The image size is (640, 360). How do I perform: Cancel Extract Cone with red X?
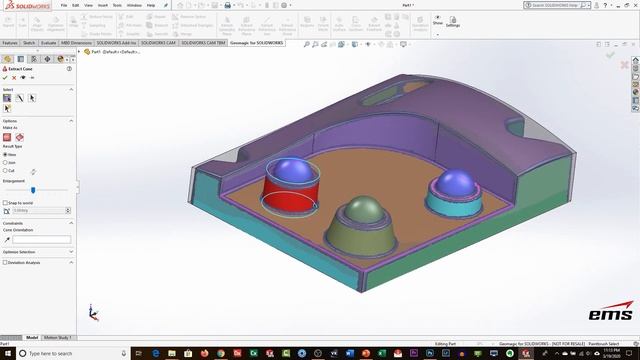point(14,78)
